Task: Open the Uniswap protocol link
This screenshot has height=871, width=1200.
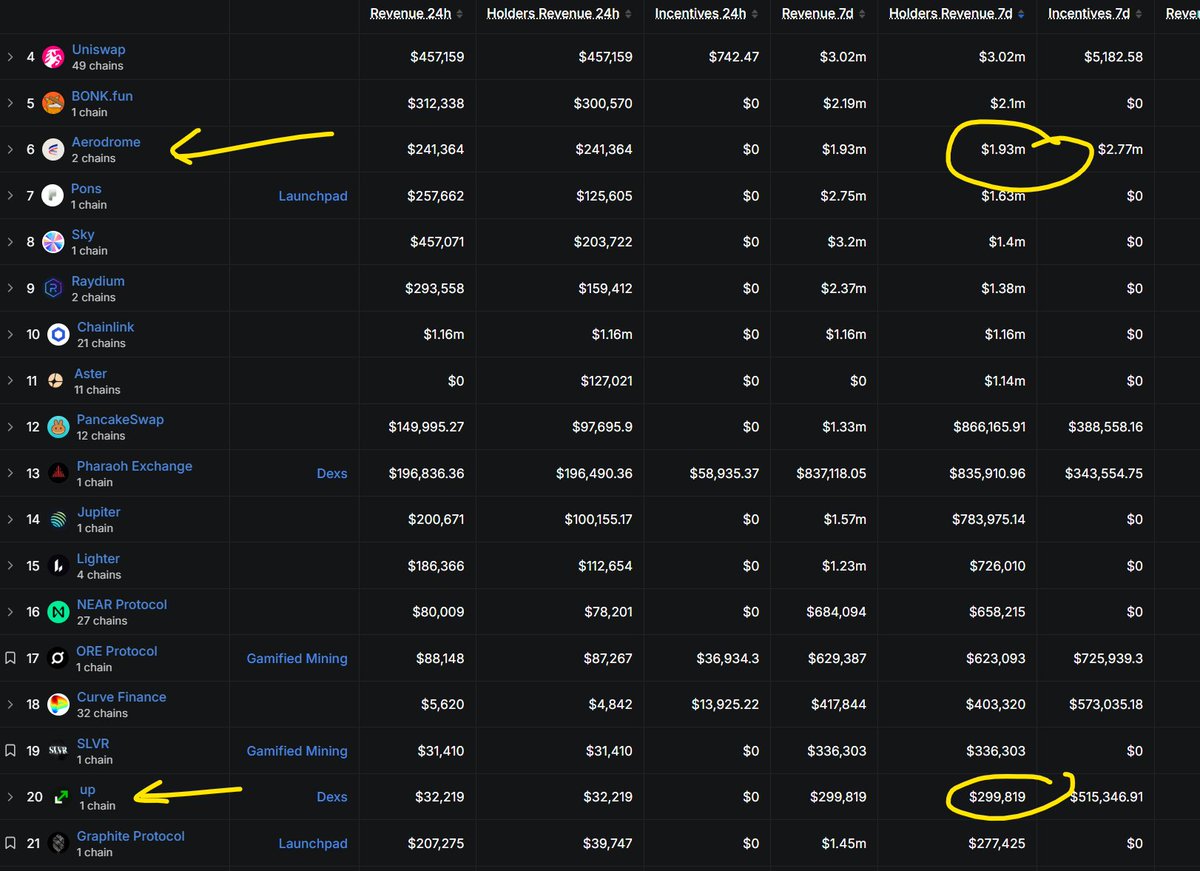Action: 99,50
